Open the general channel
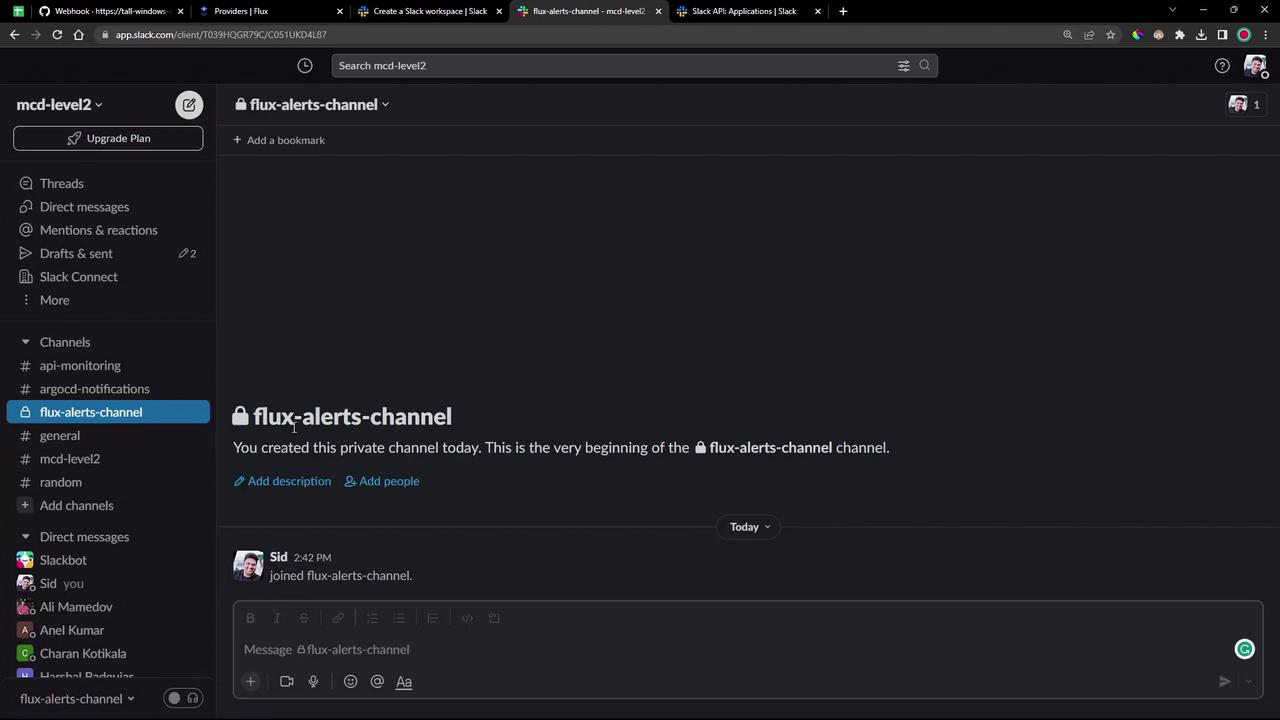Screen dimensions: 1280x720 point(60,436)
